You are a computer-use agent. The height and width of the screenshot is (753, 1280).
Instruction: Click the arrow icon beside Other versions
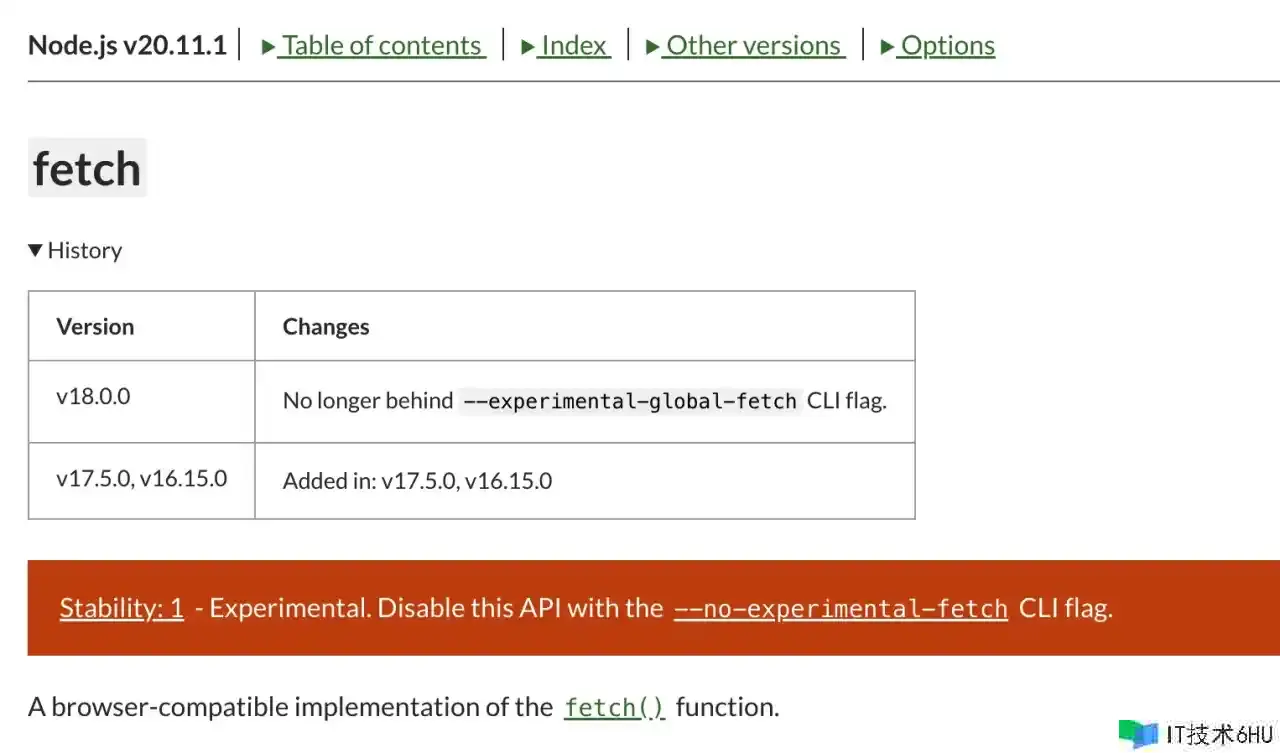point(653,47)
